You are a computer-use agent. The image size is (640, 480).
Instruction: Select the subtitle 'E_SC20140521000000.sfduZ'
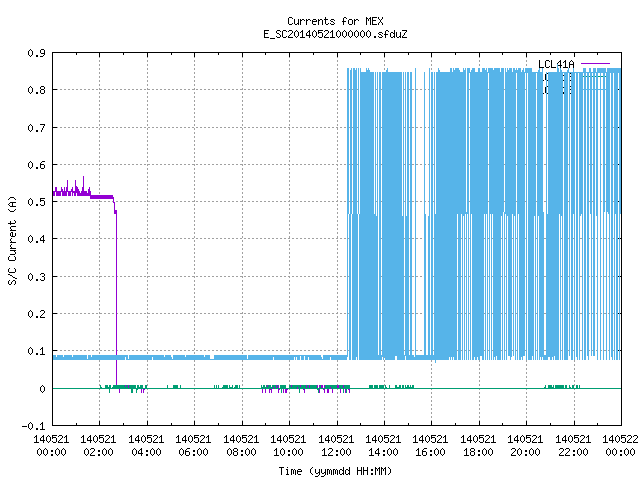pyautogui.click(x=335, y=34)
